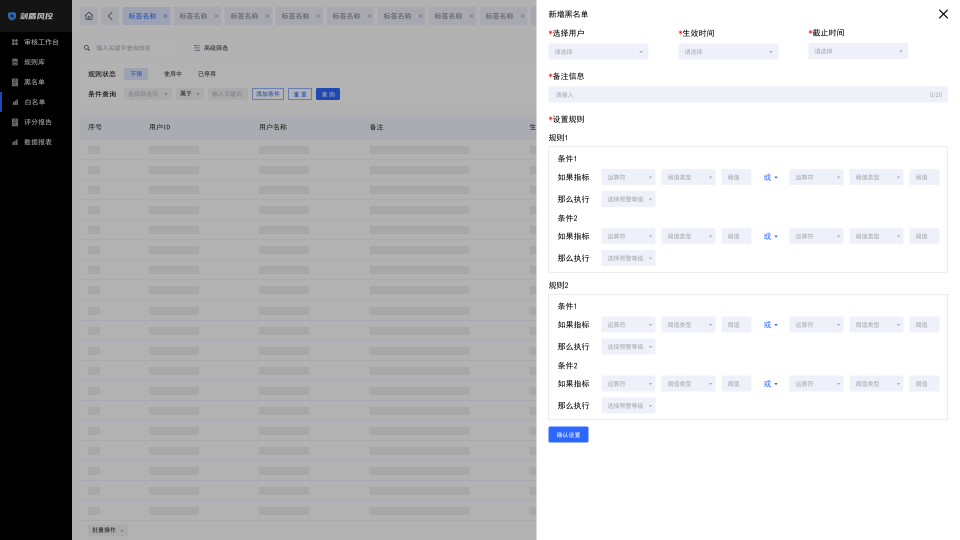This screenshot has width=960, height=540.
Task: Click the 审核工作台 sidebar icon
Action: [x=15, y=42]
